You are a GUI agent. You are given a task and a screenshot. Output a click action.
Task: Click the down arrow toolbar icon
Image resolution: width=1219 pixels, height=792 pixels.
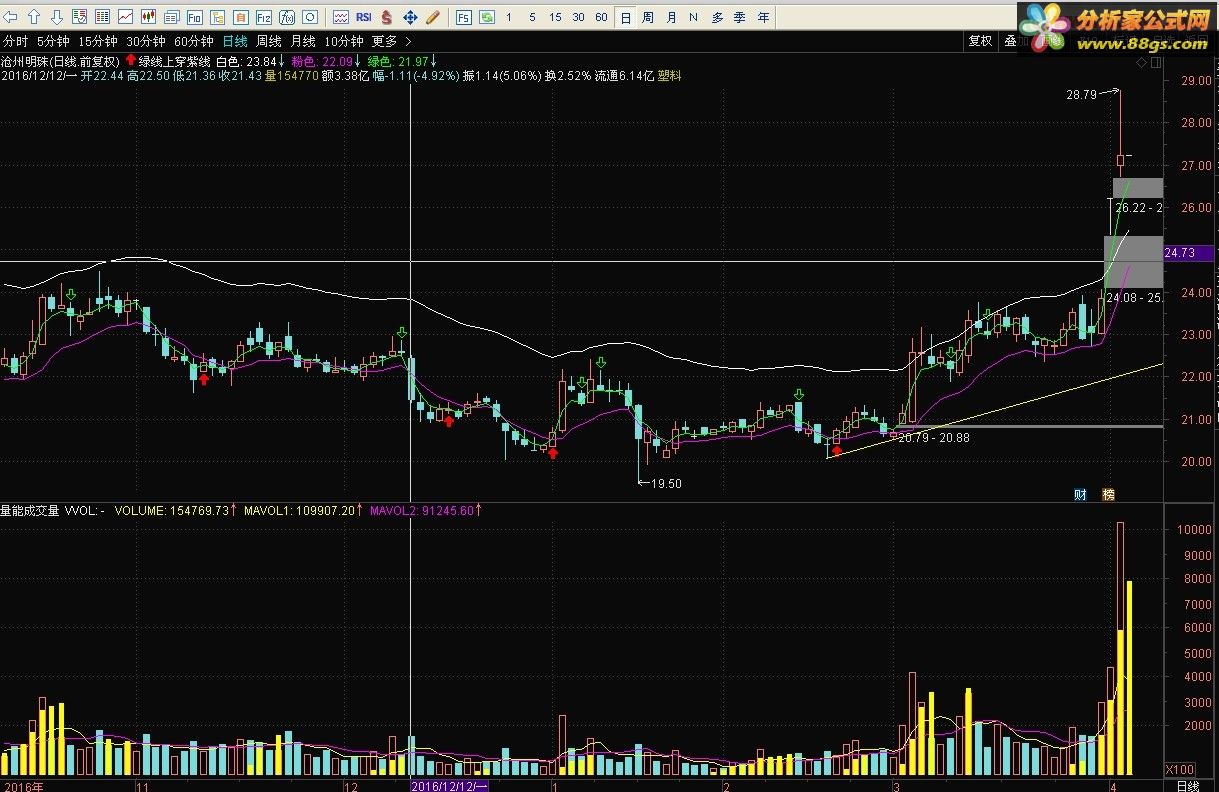click(x=56, y=17)
